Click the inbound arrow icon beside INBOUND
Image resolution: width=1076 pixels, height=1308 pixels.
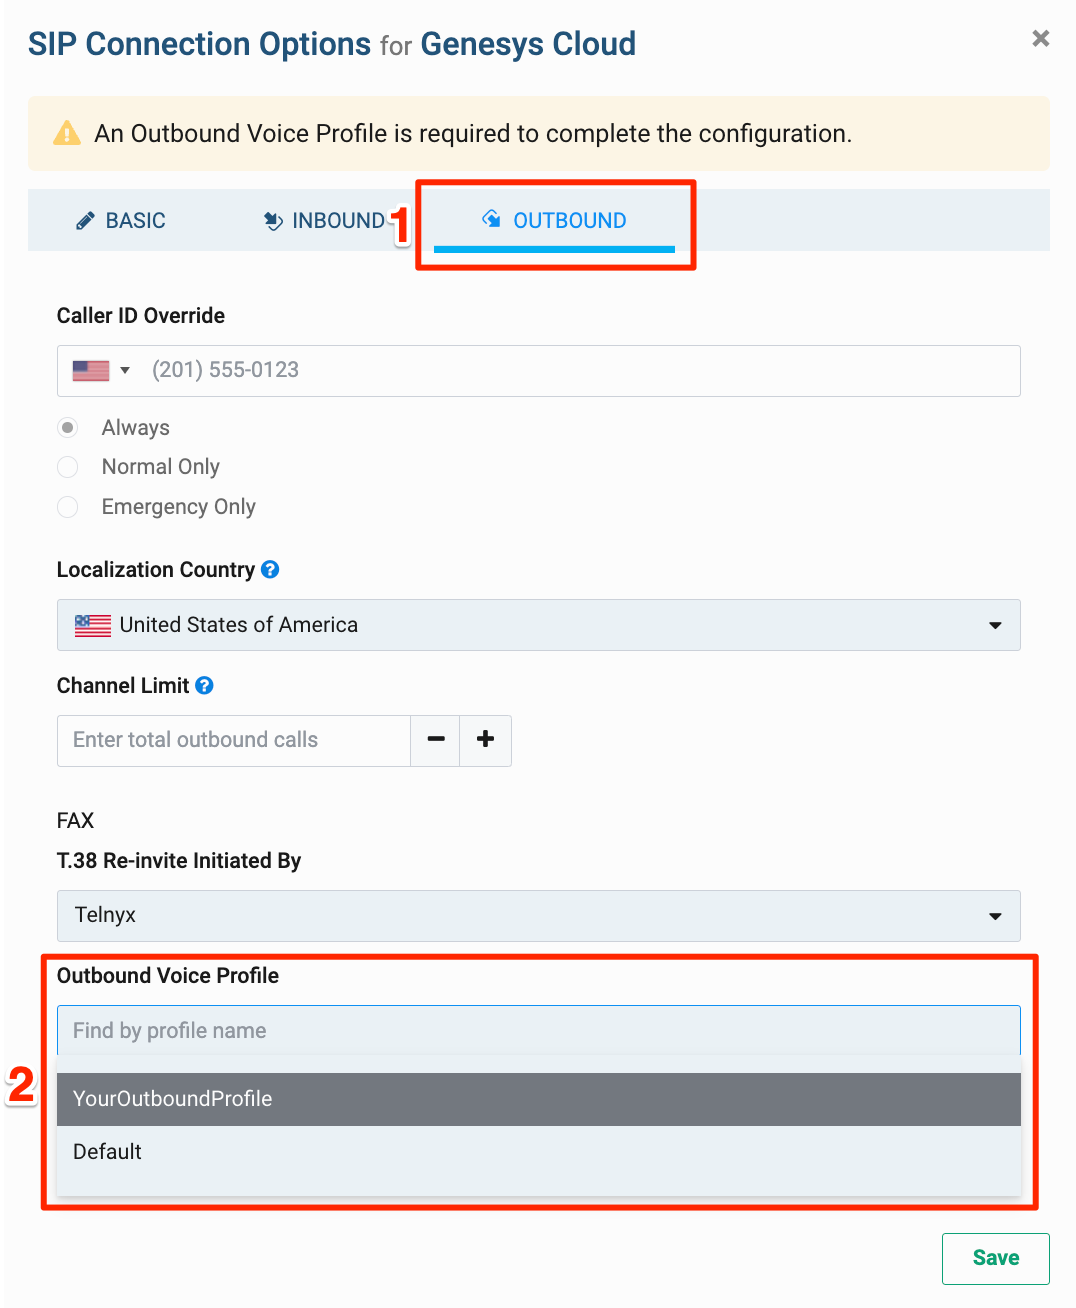pyautogui.click(x=273, y=221)
